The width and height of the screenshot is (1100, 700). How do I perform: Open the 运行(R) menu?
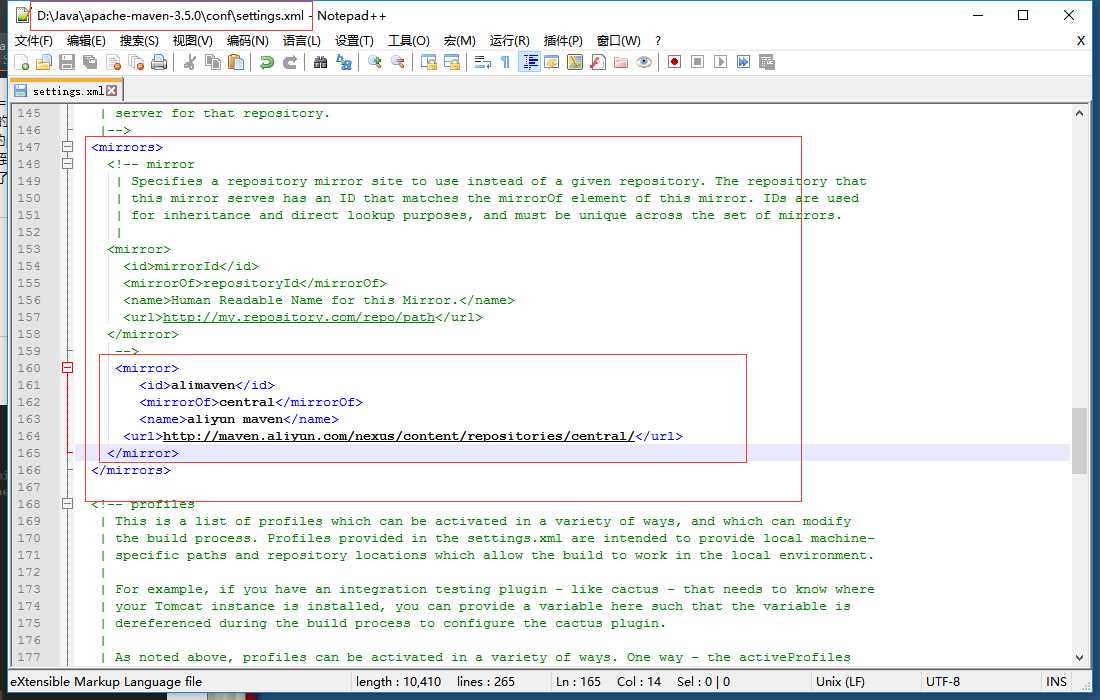pos(509,41)
